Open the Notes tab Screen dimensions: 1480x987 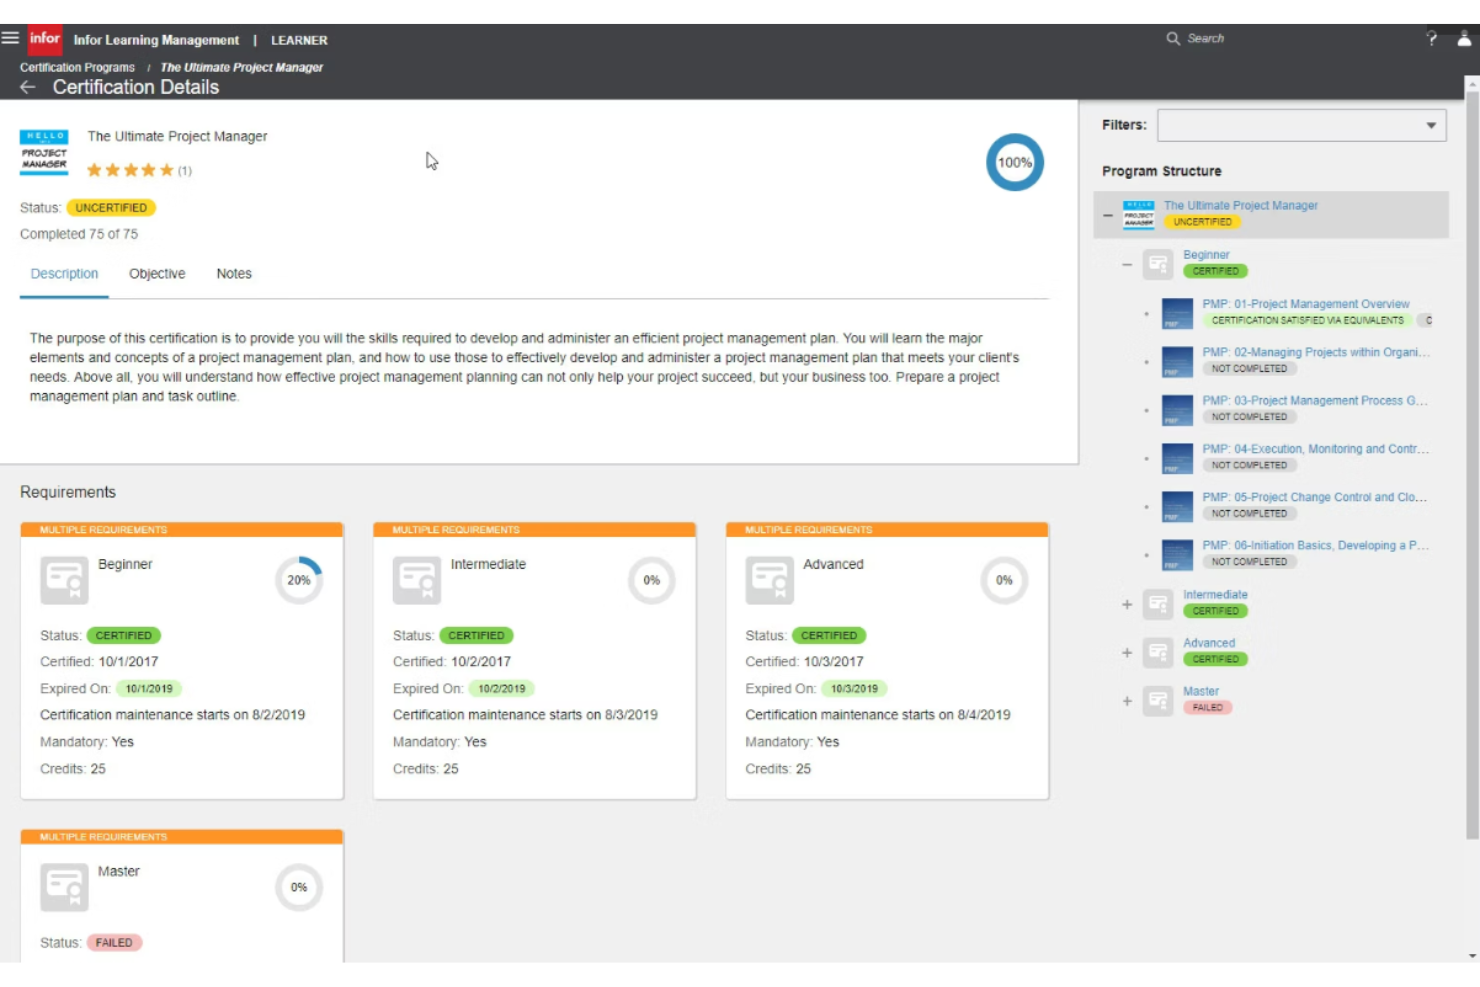point(233,274)
